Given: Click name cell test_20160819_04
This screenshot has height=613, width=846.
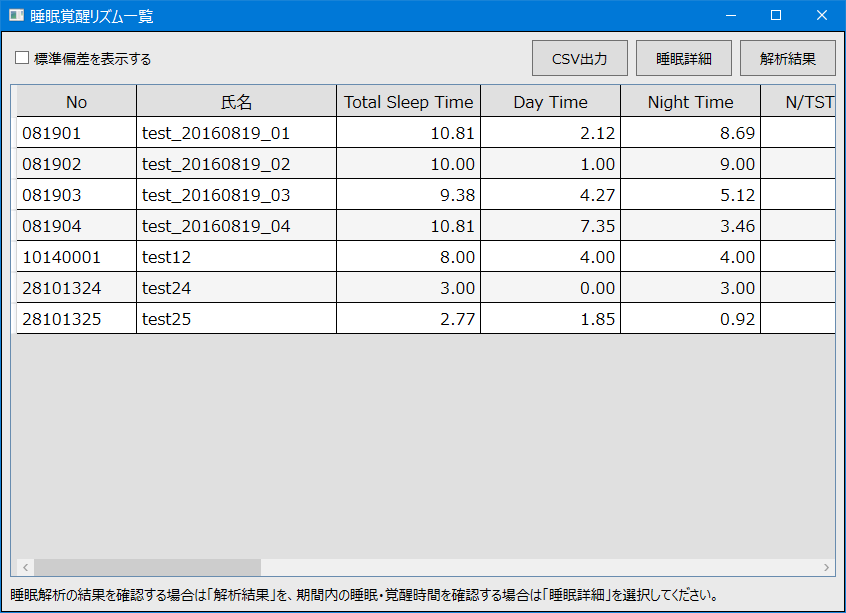Looking at the screenshot, I should 236,226.
